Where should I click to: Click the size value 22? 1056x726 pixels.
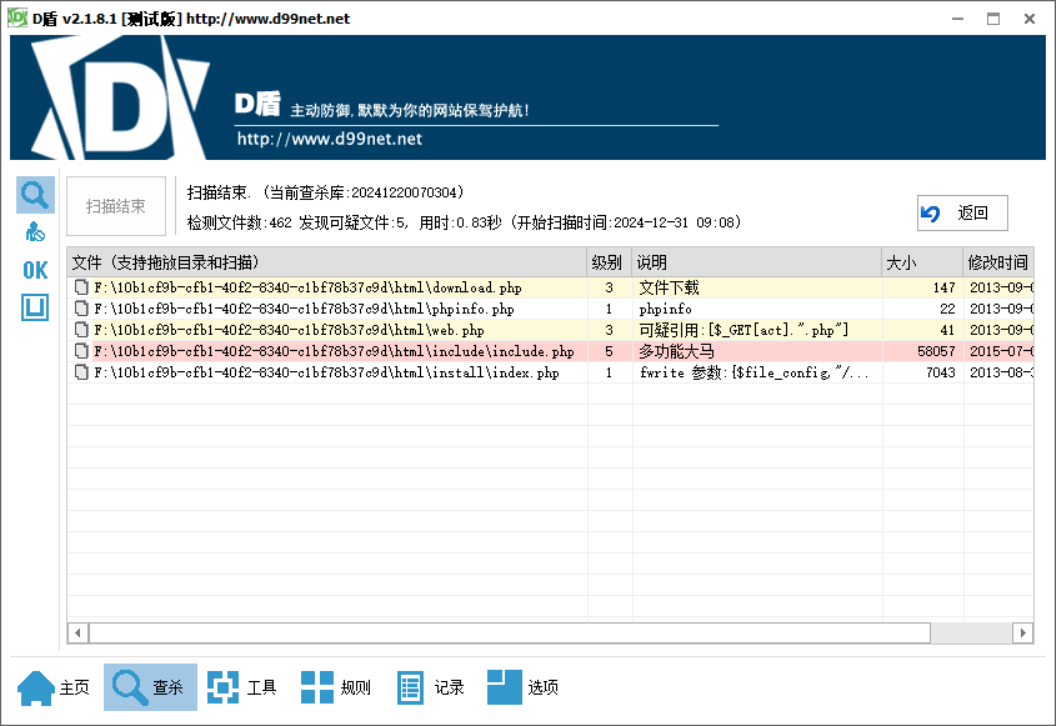click(948, 308)
